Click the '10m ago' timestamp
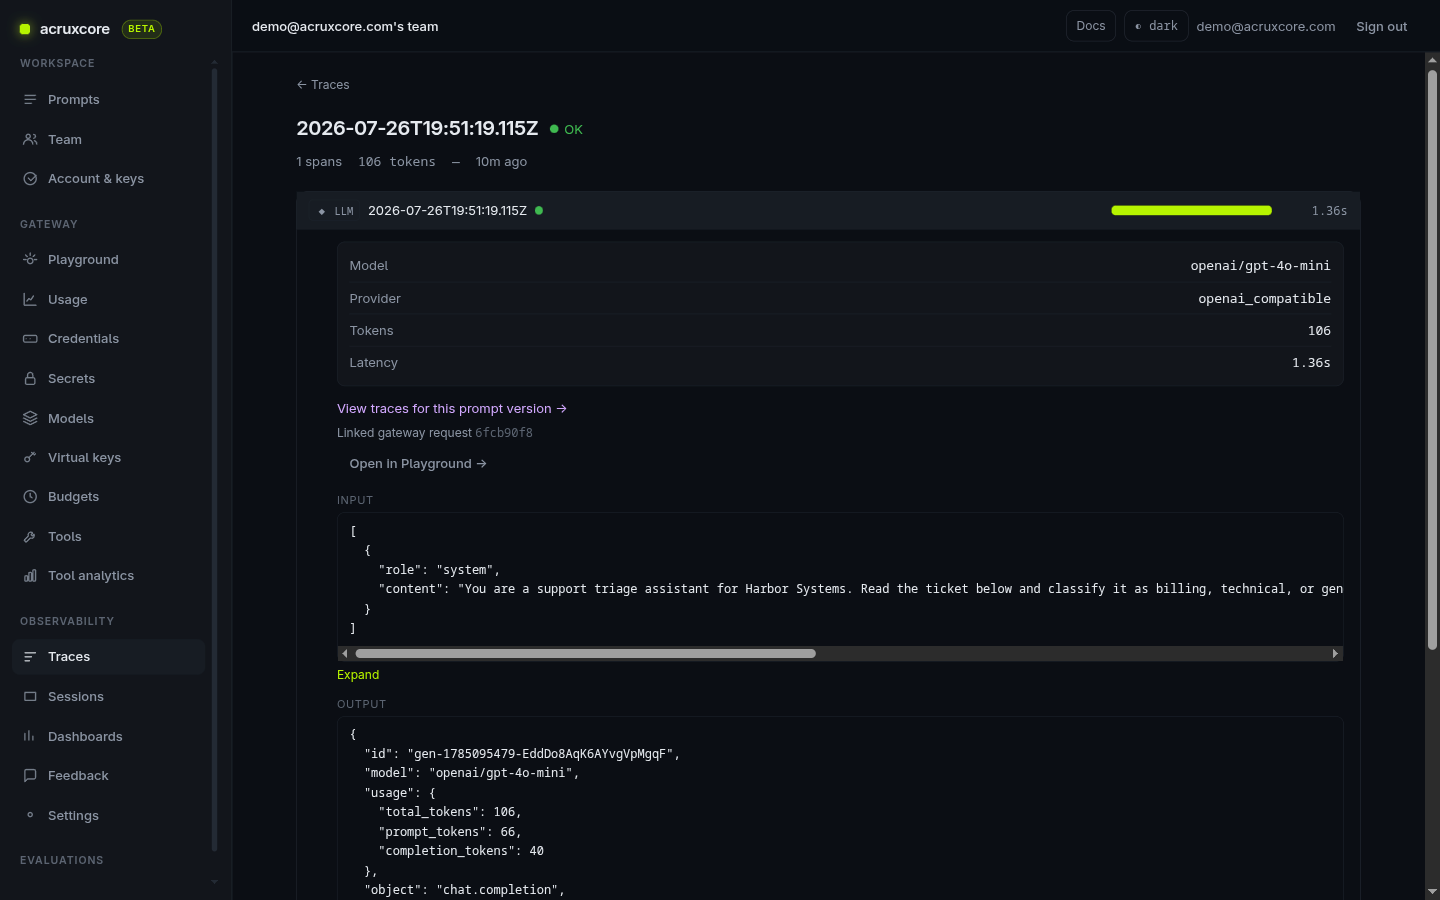1440x900 pixels. (x=501, y=162)
